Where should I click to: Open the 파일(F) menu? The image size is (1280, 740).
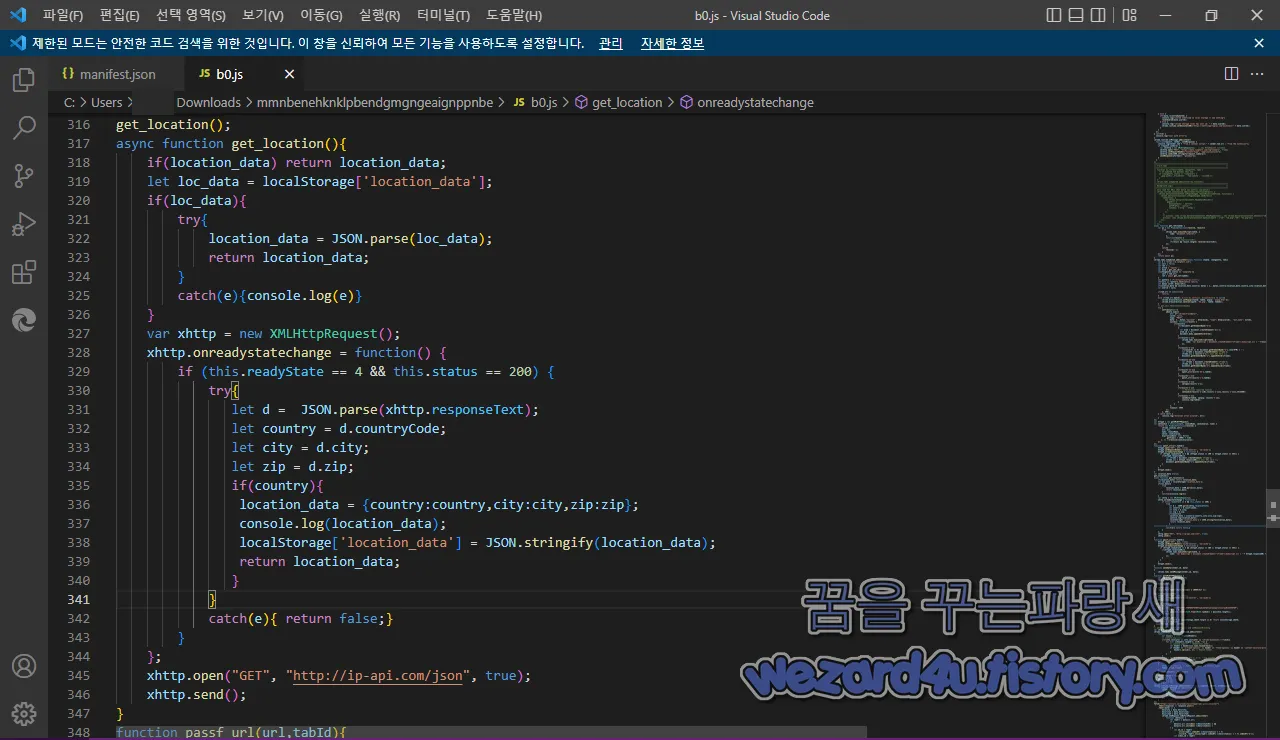(62, 15)
